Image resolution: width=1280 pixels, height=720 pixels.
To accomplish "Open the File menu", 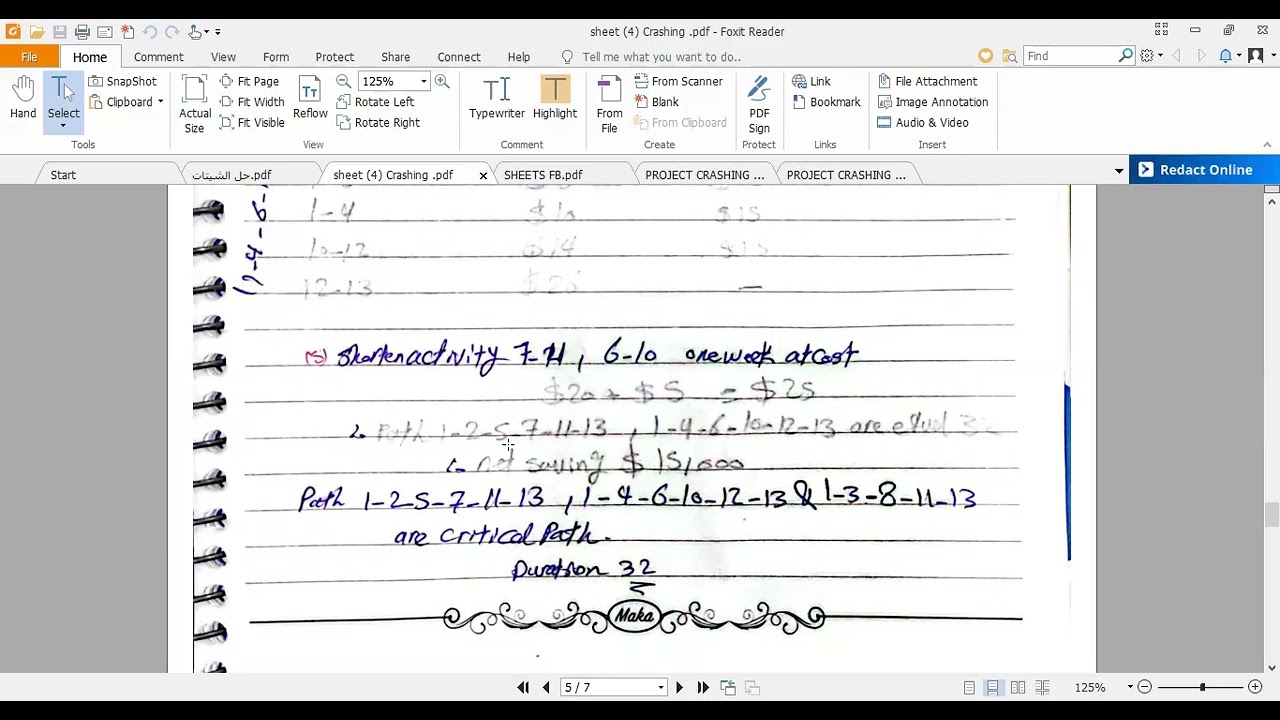I will tap(29, 57).
